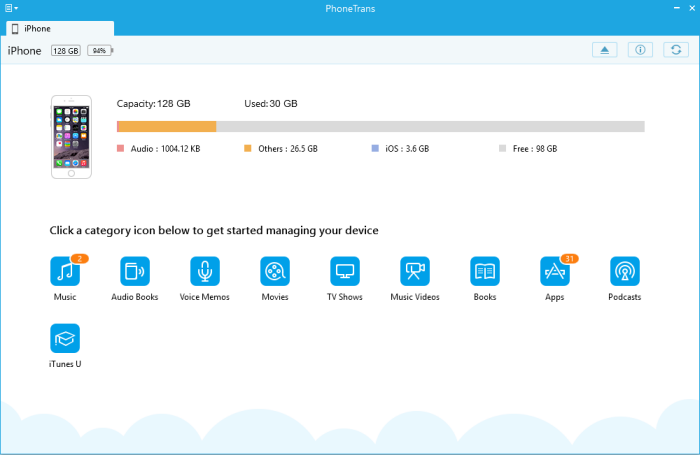700x455 pixels.
Task: Open the Voice Memos category
Action: 205,271
